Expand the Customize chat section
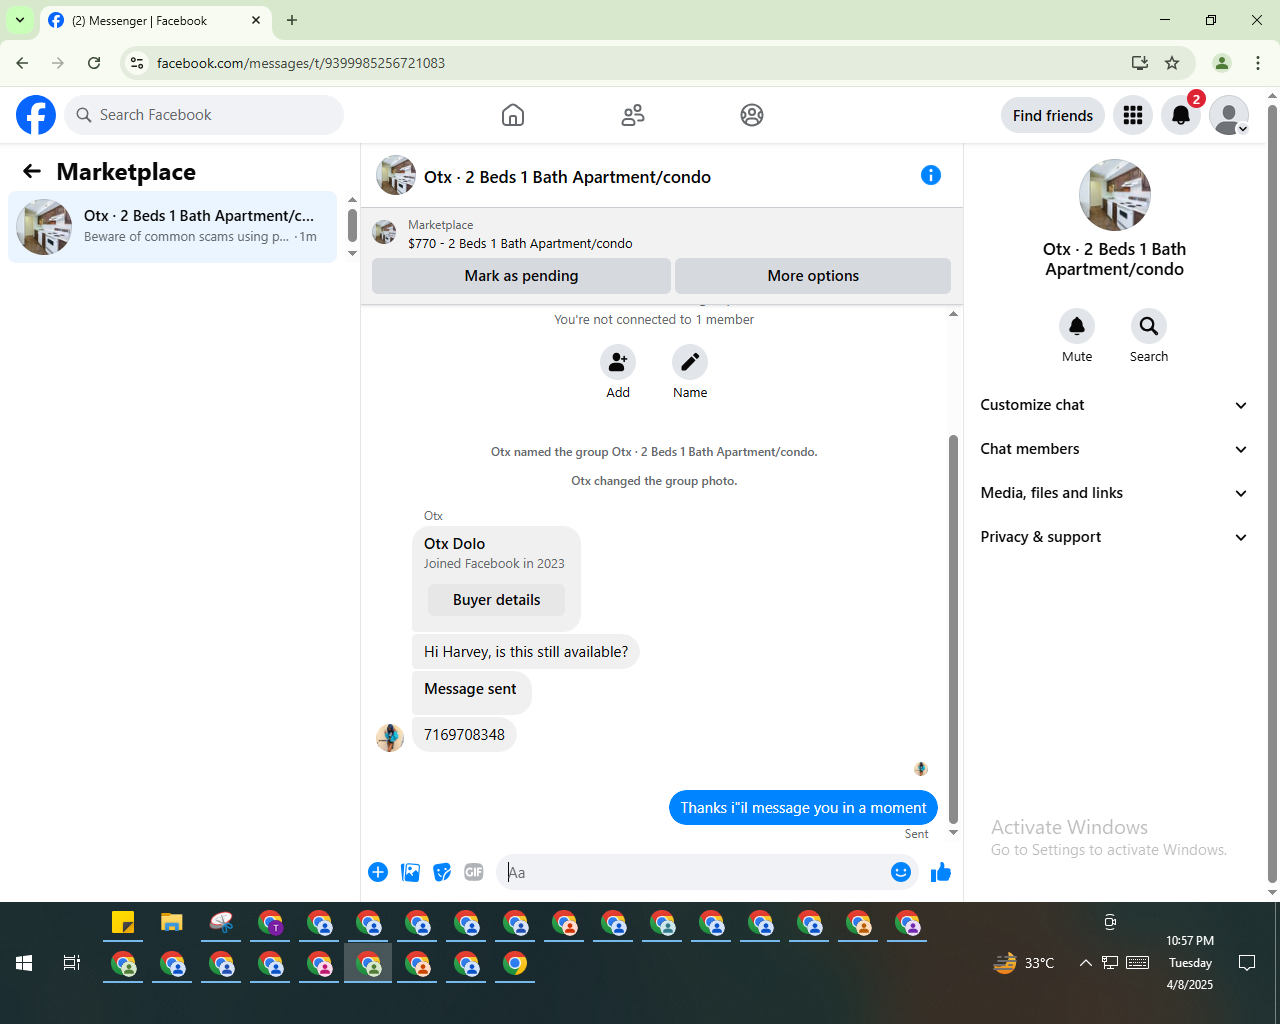Viewport: 1280px width, 1024px height. [x=1114, y=405]
